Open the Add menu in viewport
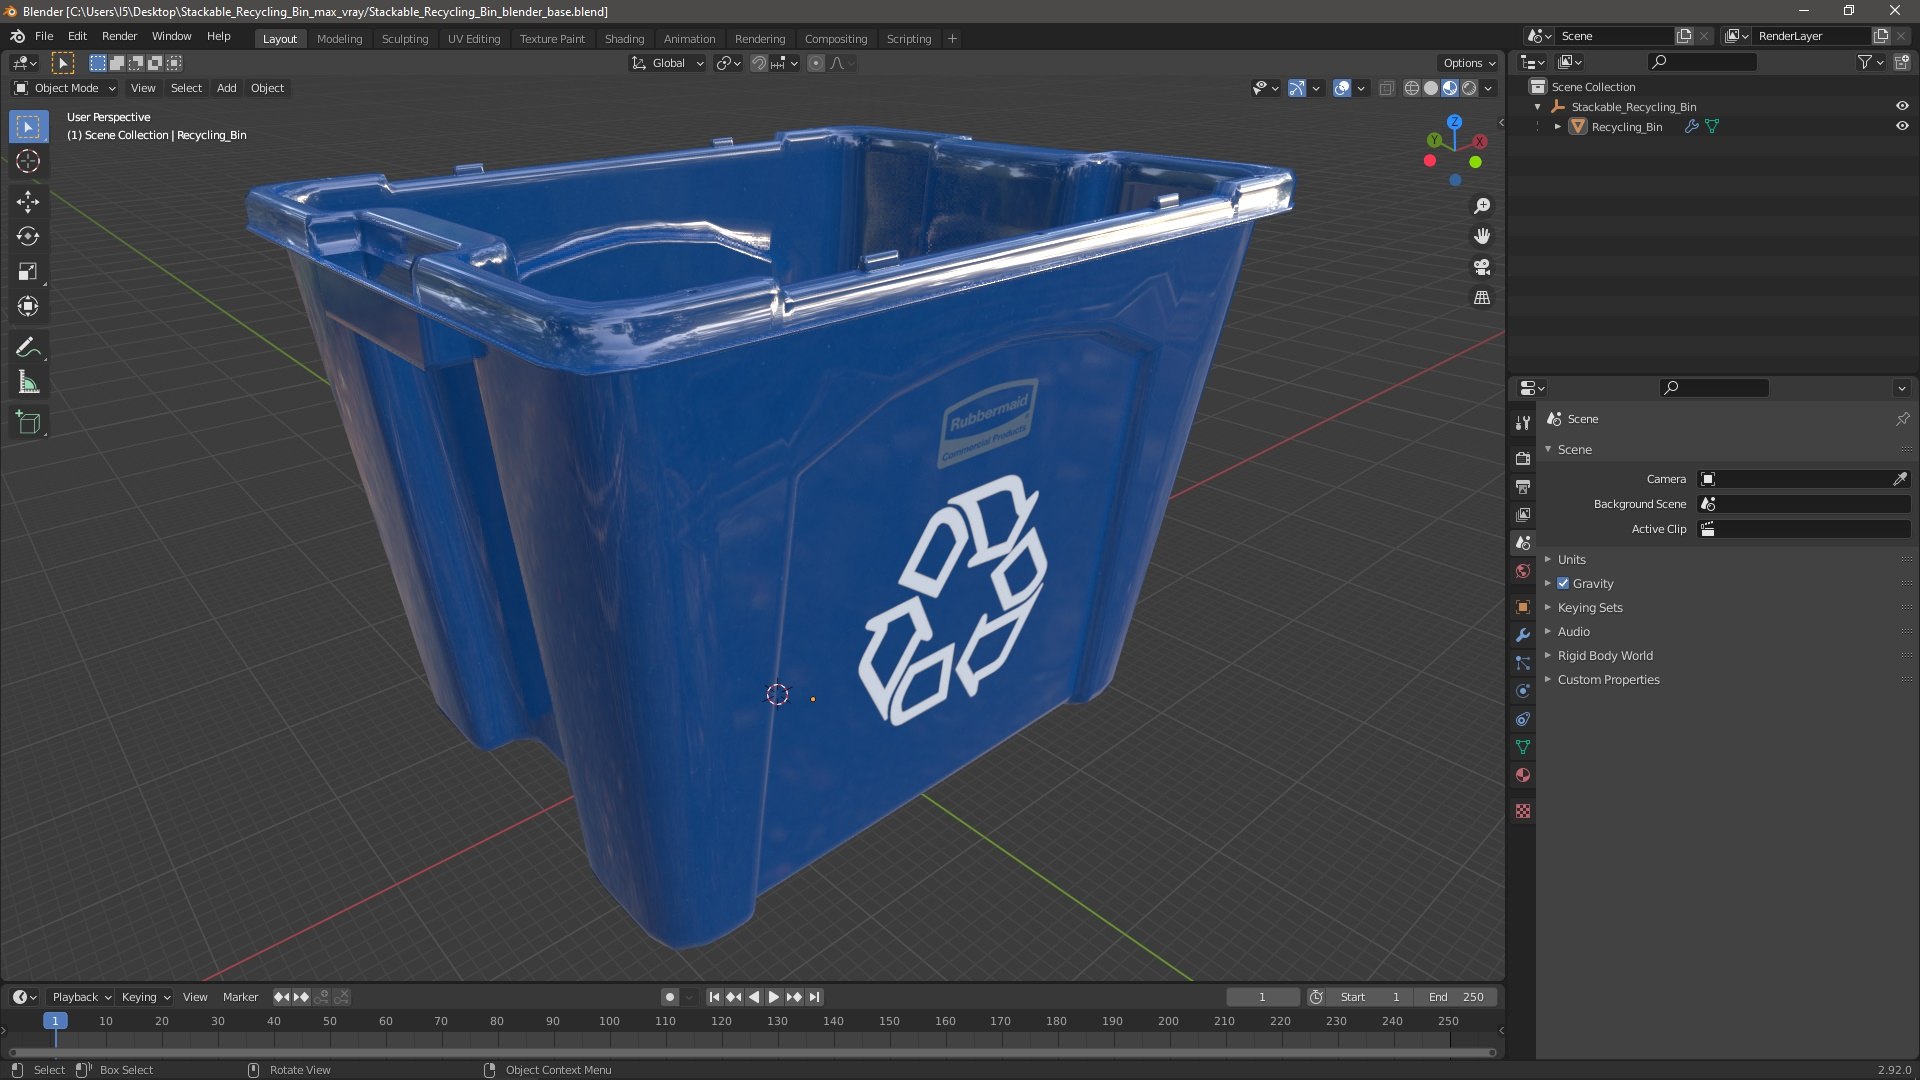This screenshot has width=1920, height=1080. click(x=227, y=88)
